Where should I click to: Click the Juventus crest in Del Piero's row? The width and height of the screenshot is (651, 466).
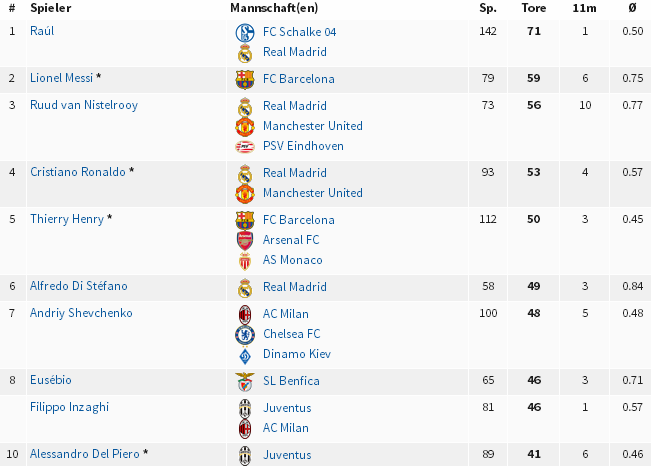point(245,455)
